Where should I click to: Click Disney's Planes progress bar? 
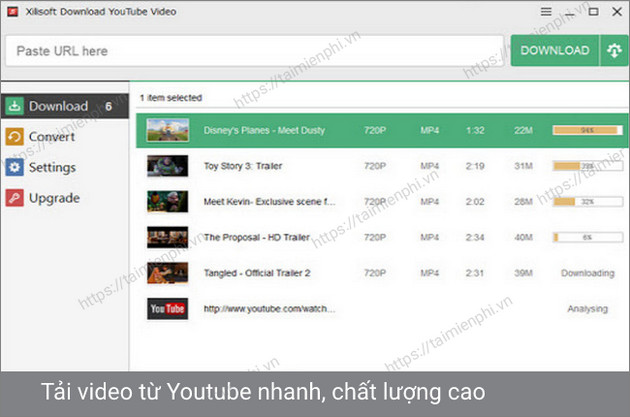click(587, 130)
